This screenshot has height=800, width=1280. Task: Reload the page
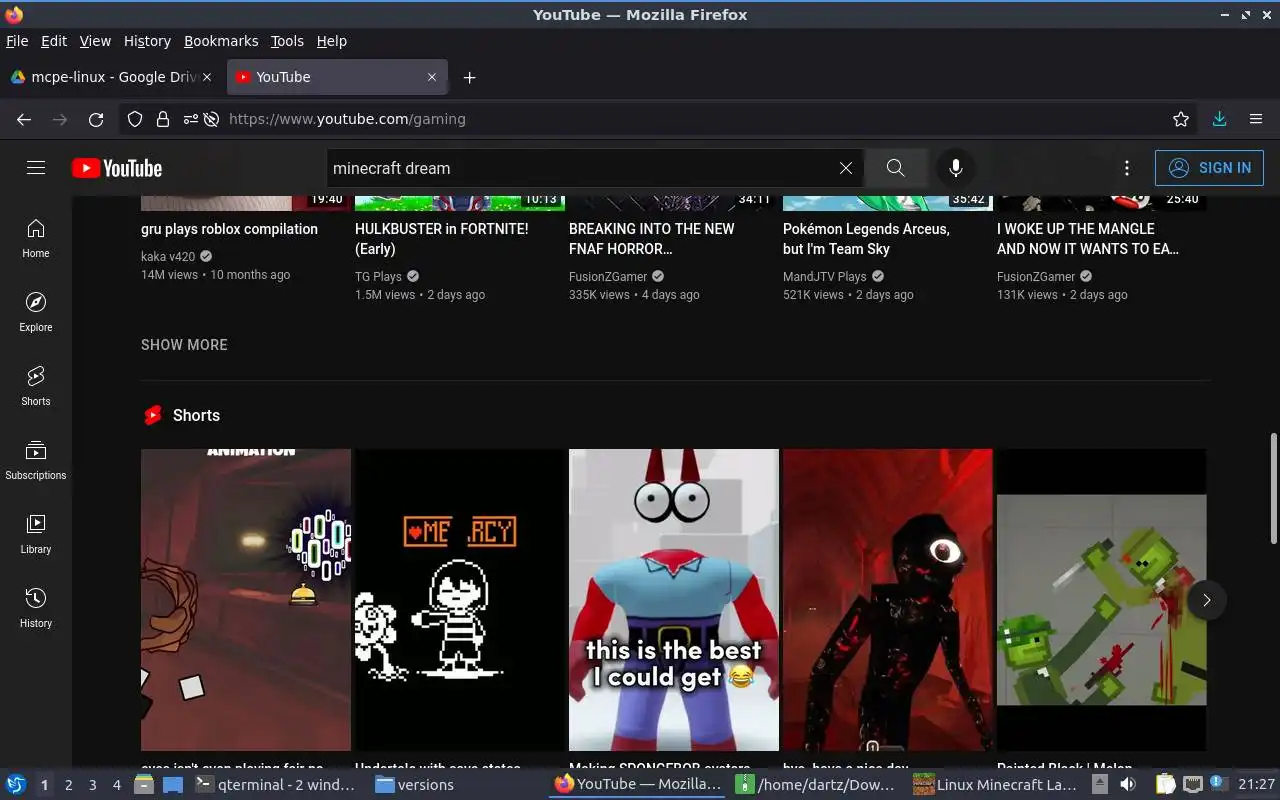[x=96, y=119]
